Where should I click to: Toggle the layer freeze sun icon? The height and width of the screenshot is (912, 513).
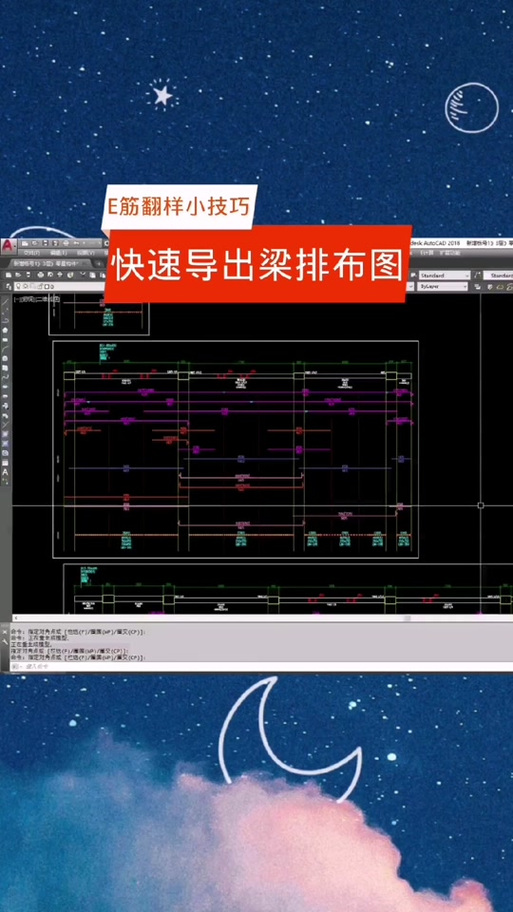click(25, 286)
